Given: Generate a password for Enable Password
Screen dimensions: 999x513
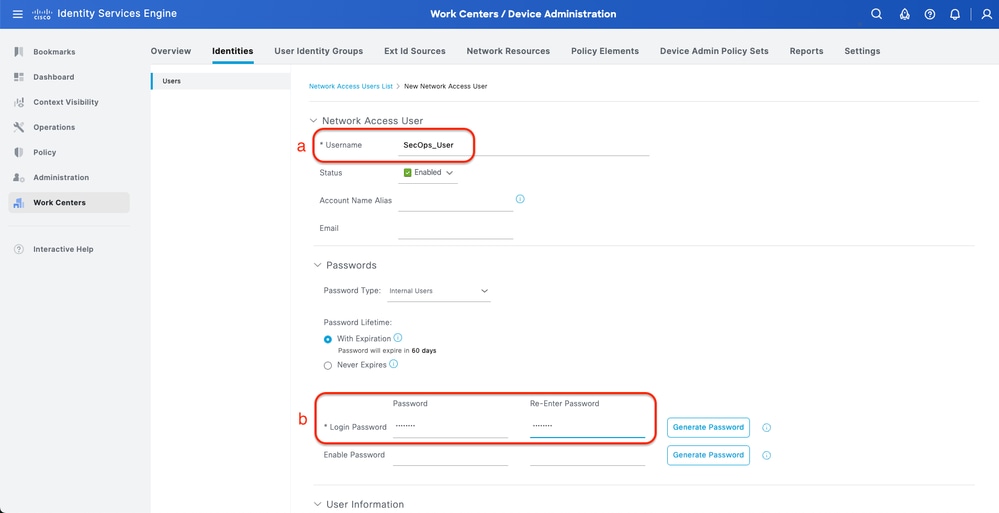Looking at the screenshot, I should (708, 455).
